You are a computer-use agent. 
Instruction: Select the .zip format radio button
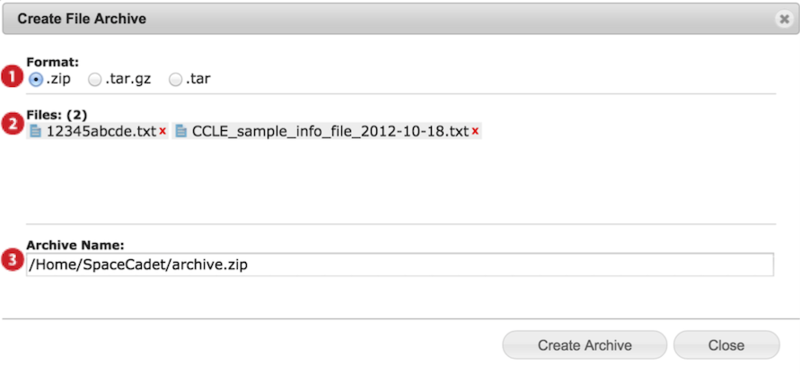36,80
